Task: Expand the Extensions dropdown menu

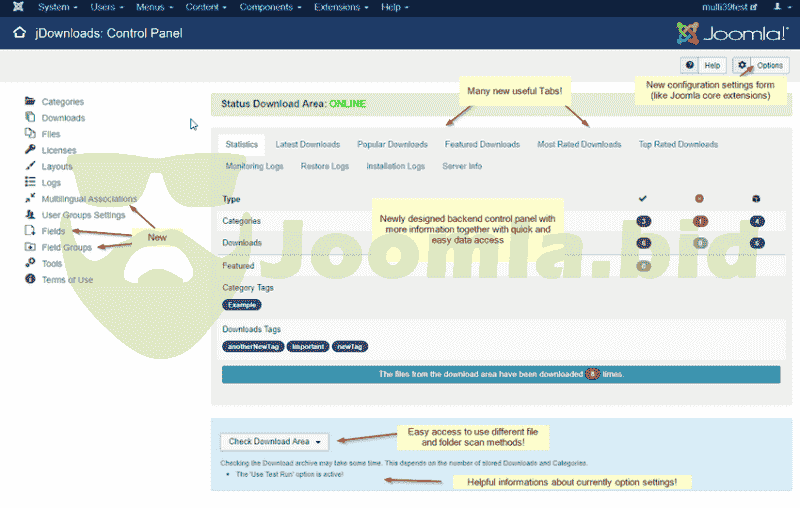Action: click(x=339, y=7)
